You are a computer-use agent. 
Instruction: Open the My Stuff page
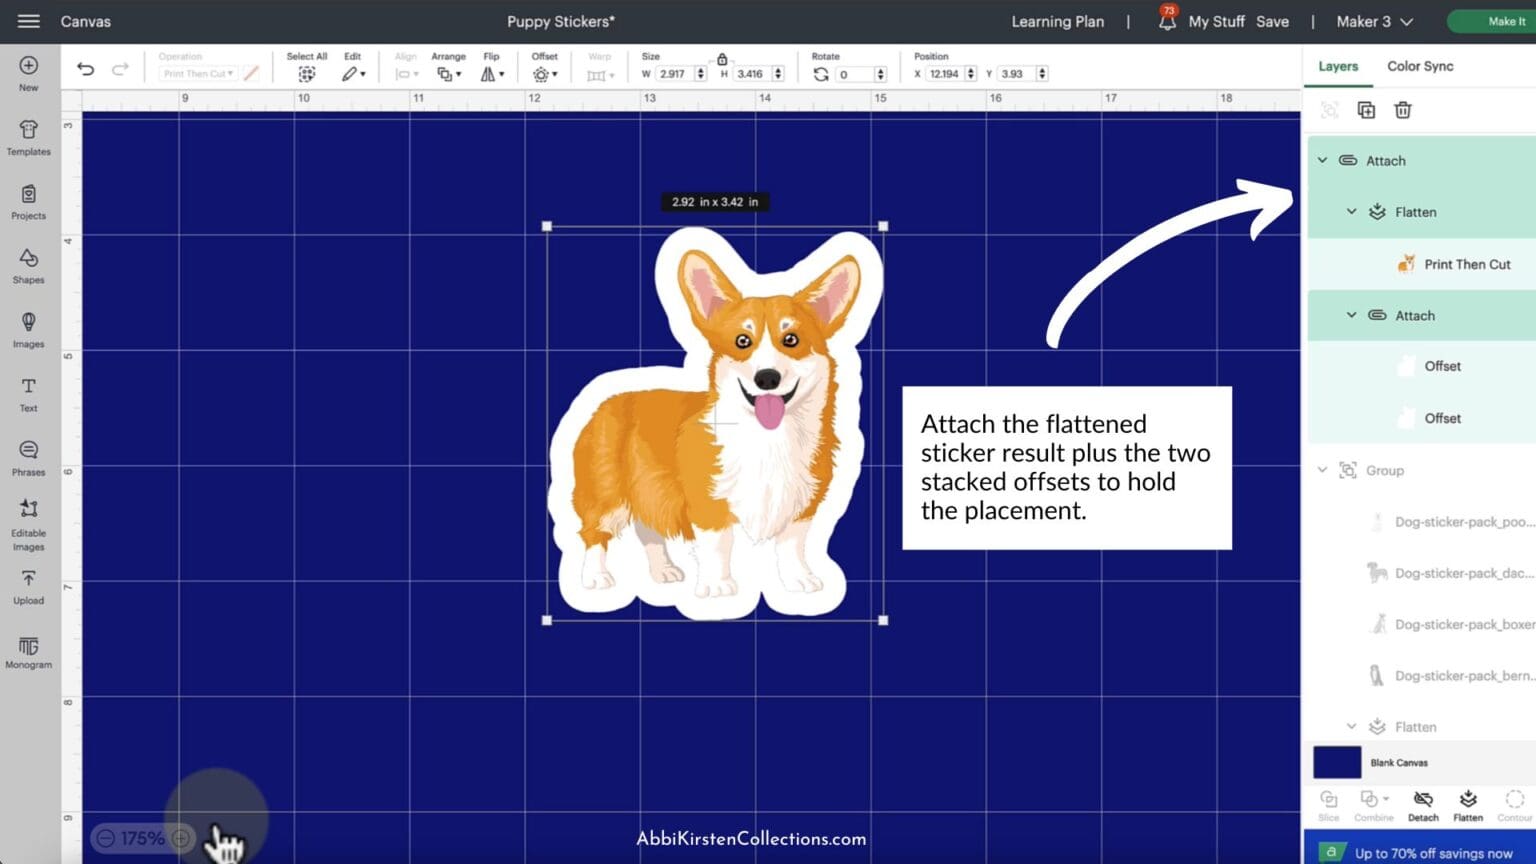(x=1216, y=21)
